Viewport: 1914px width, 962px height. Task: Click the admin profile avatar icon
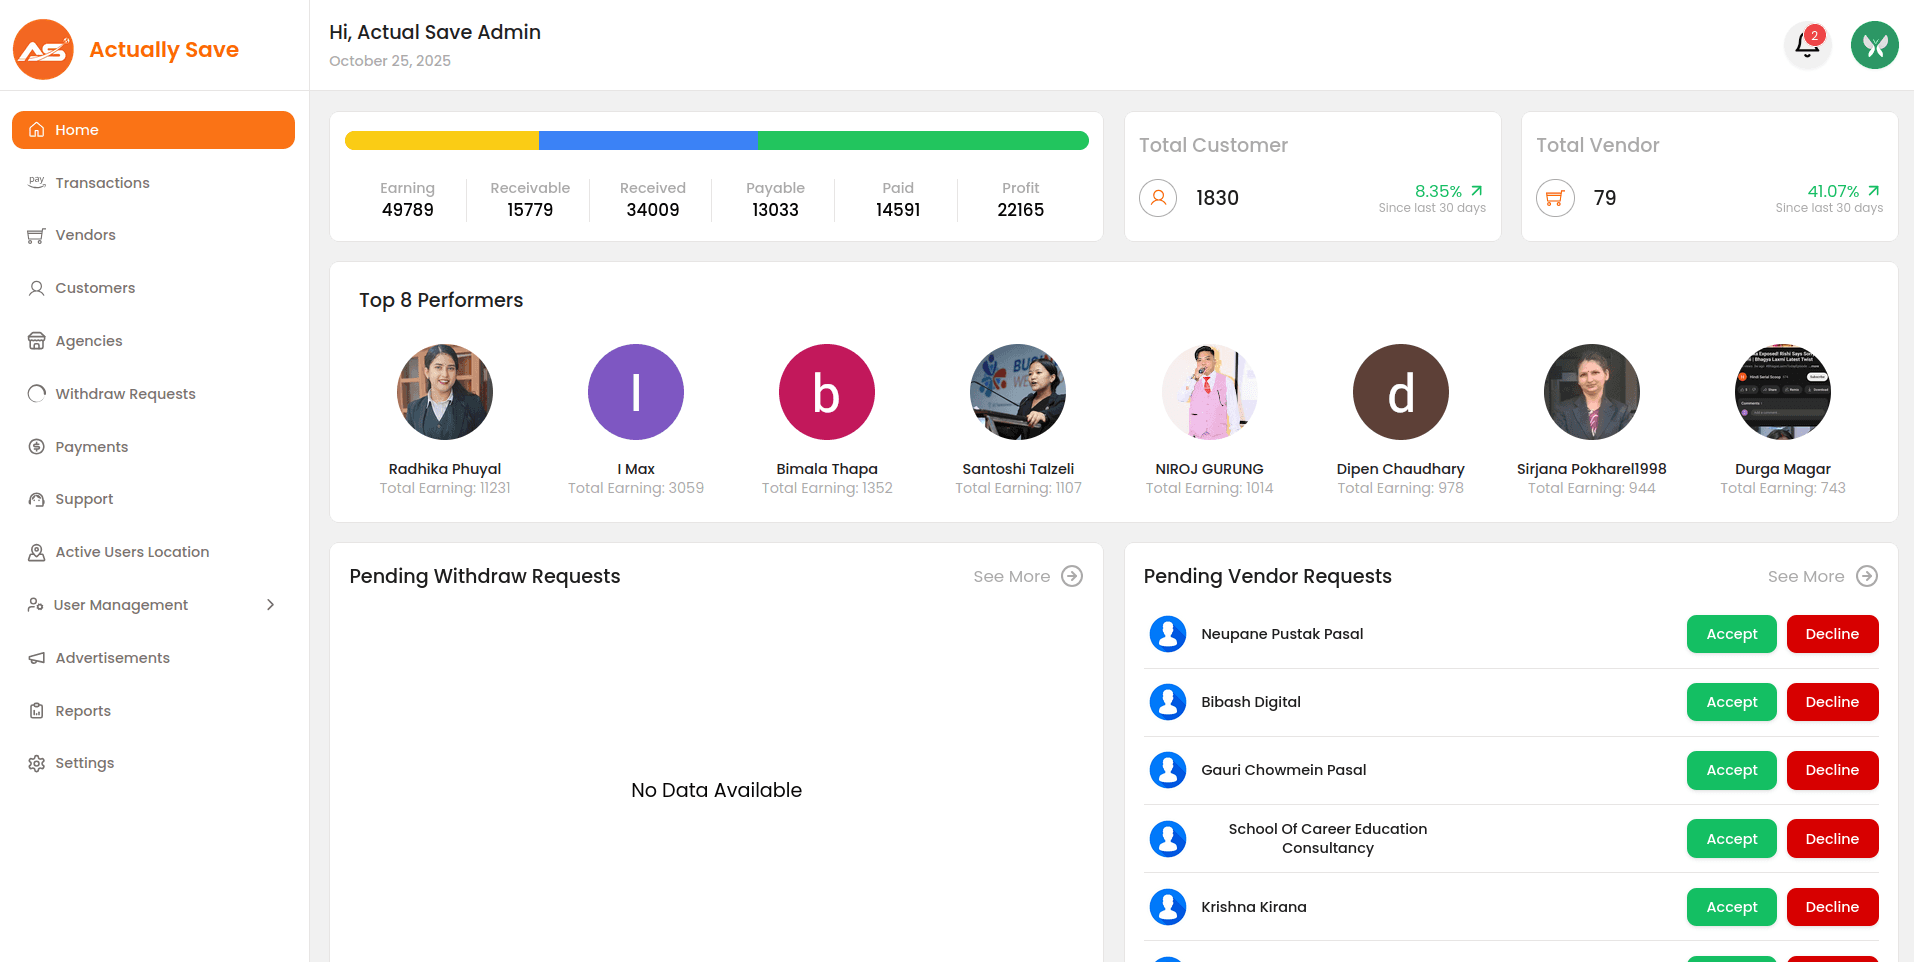click(1874, 45)
